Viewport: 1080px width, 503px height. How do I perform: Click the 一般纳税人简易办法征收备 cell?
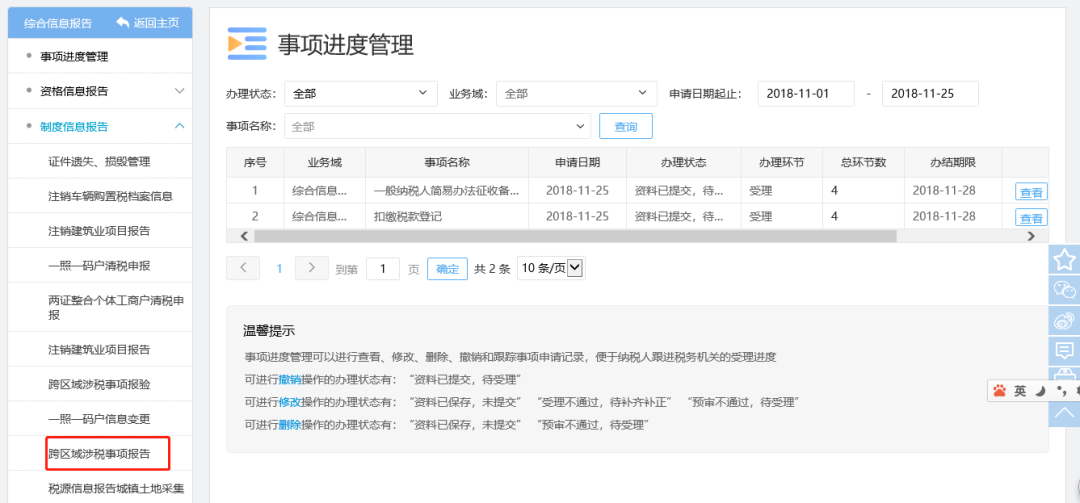point(447,190)
